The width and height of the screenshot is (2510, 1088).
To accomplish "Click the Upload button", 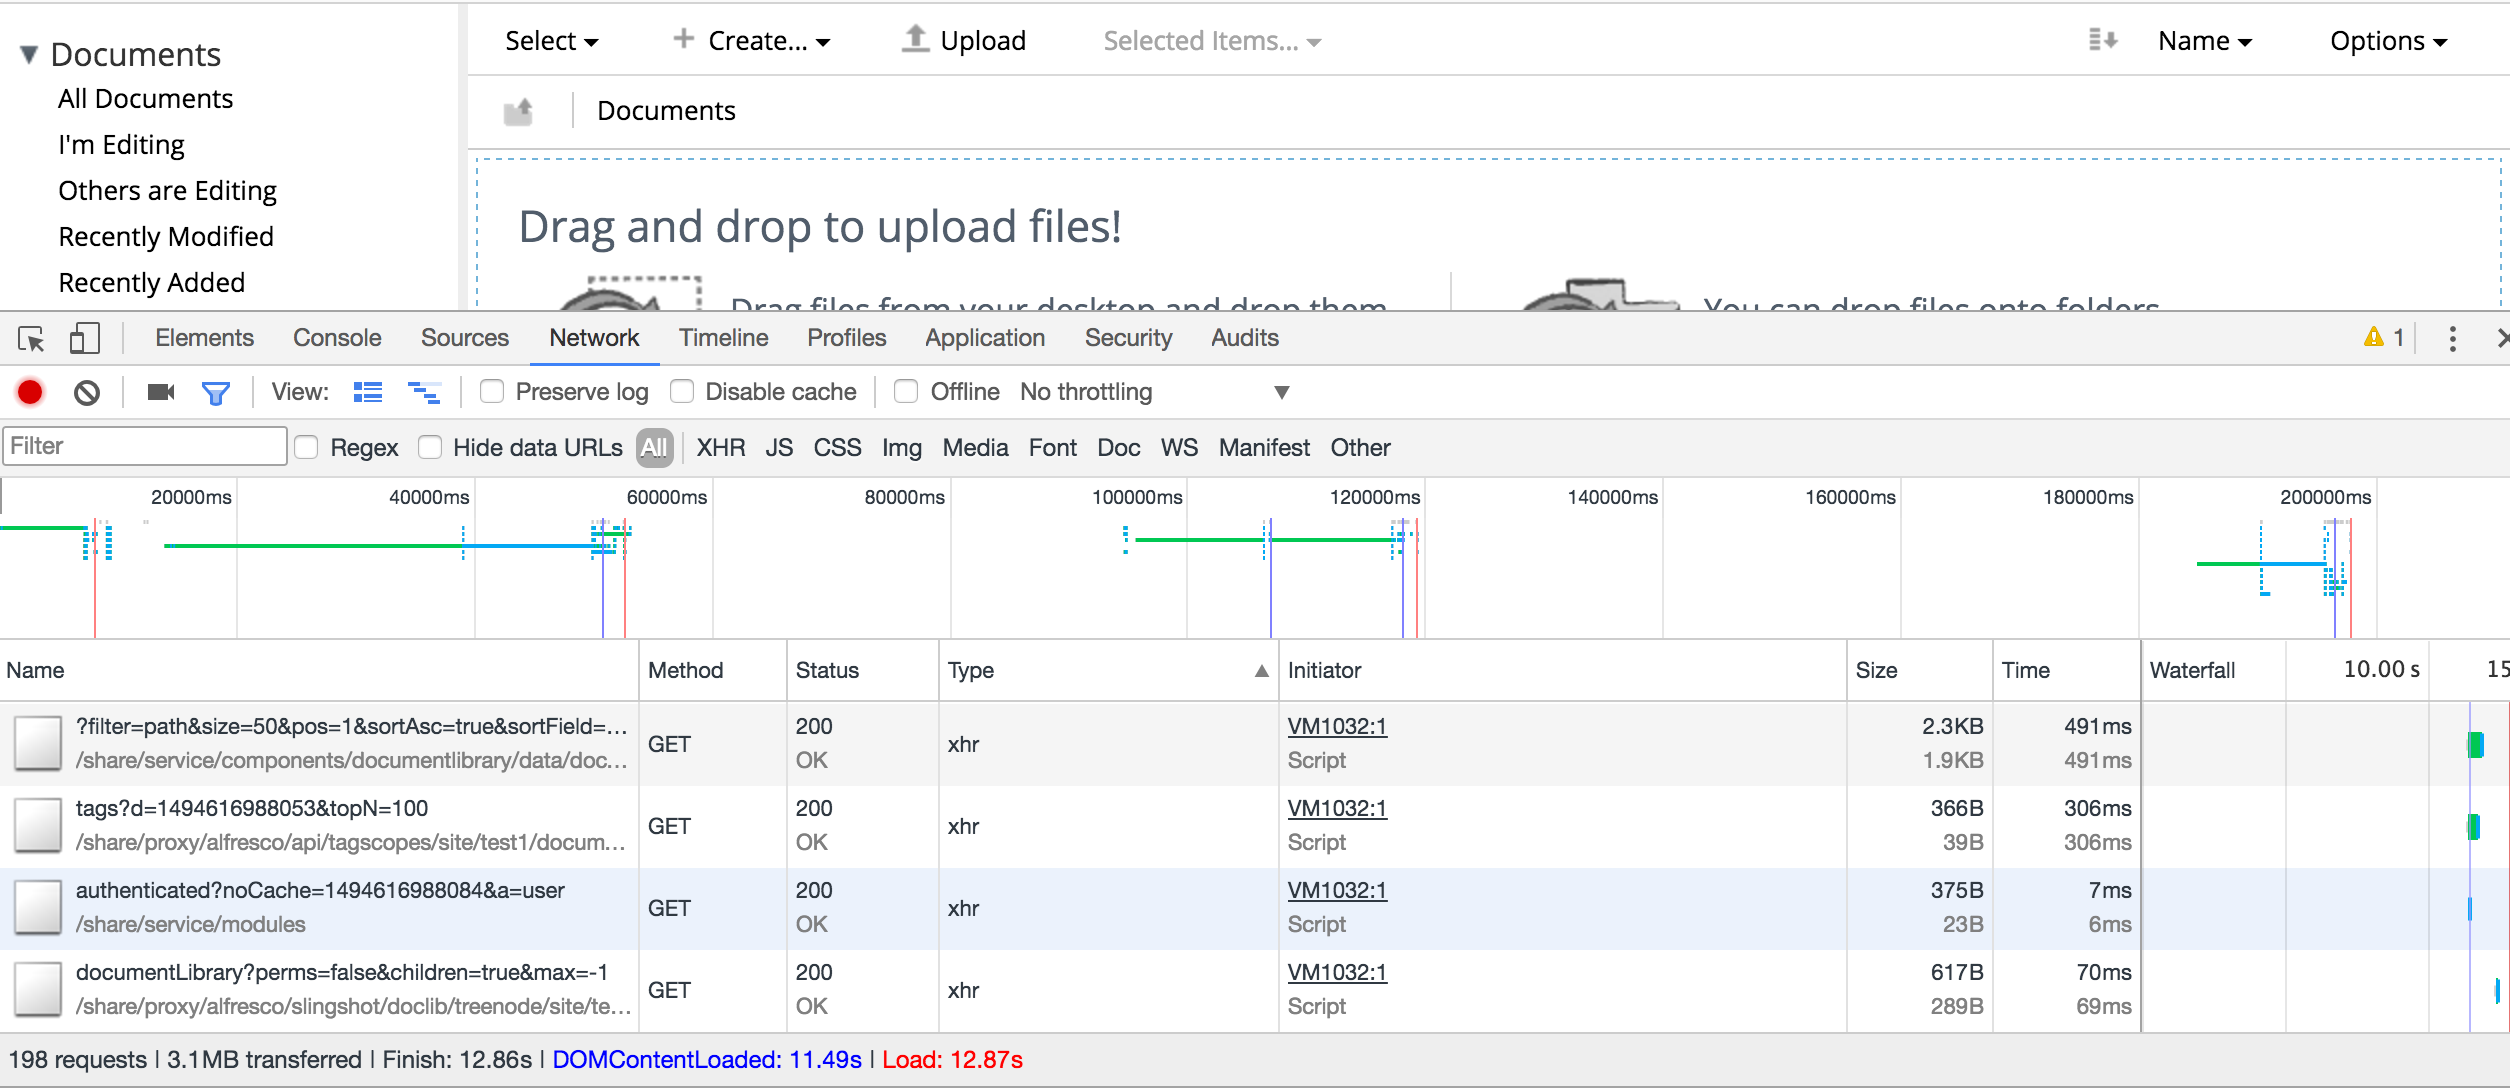I will [964, 41].
